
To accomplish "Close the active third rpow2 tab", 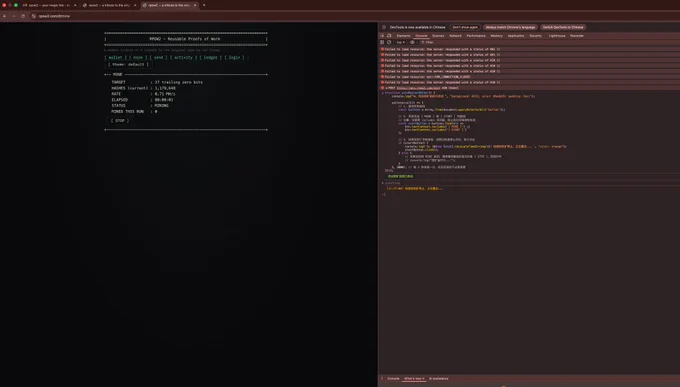I will pos(195,5).
